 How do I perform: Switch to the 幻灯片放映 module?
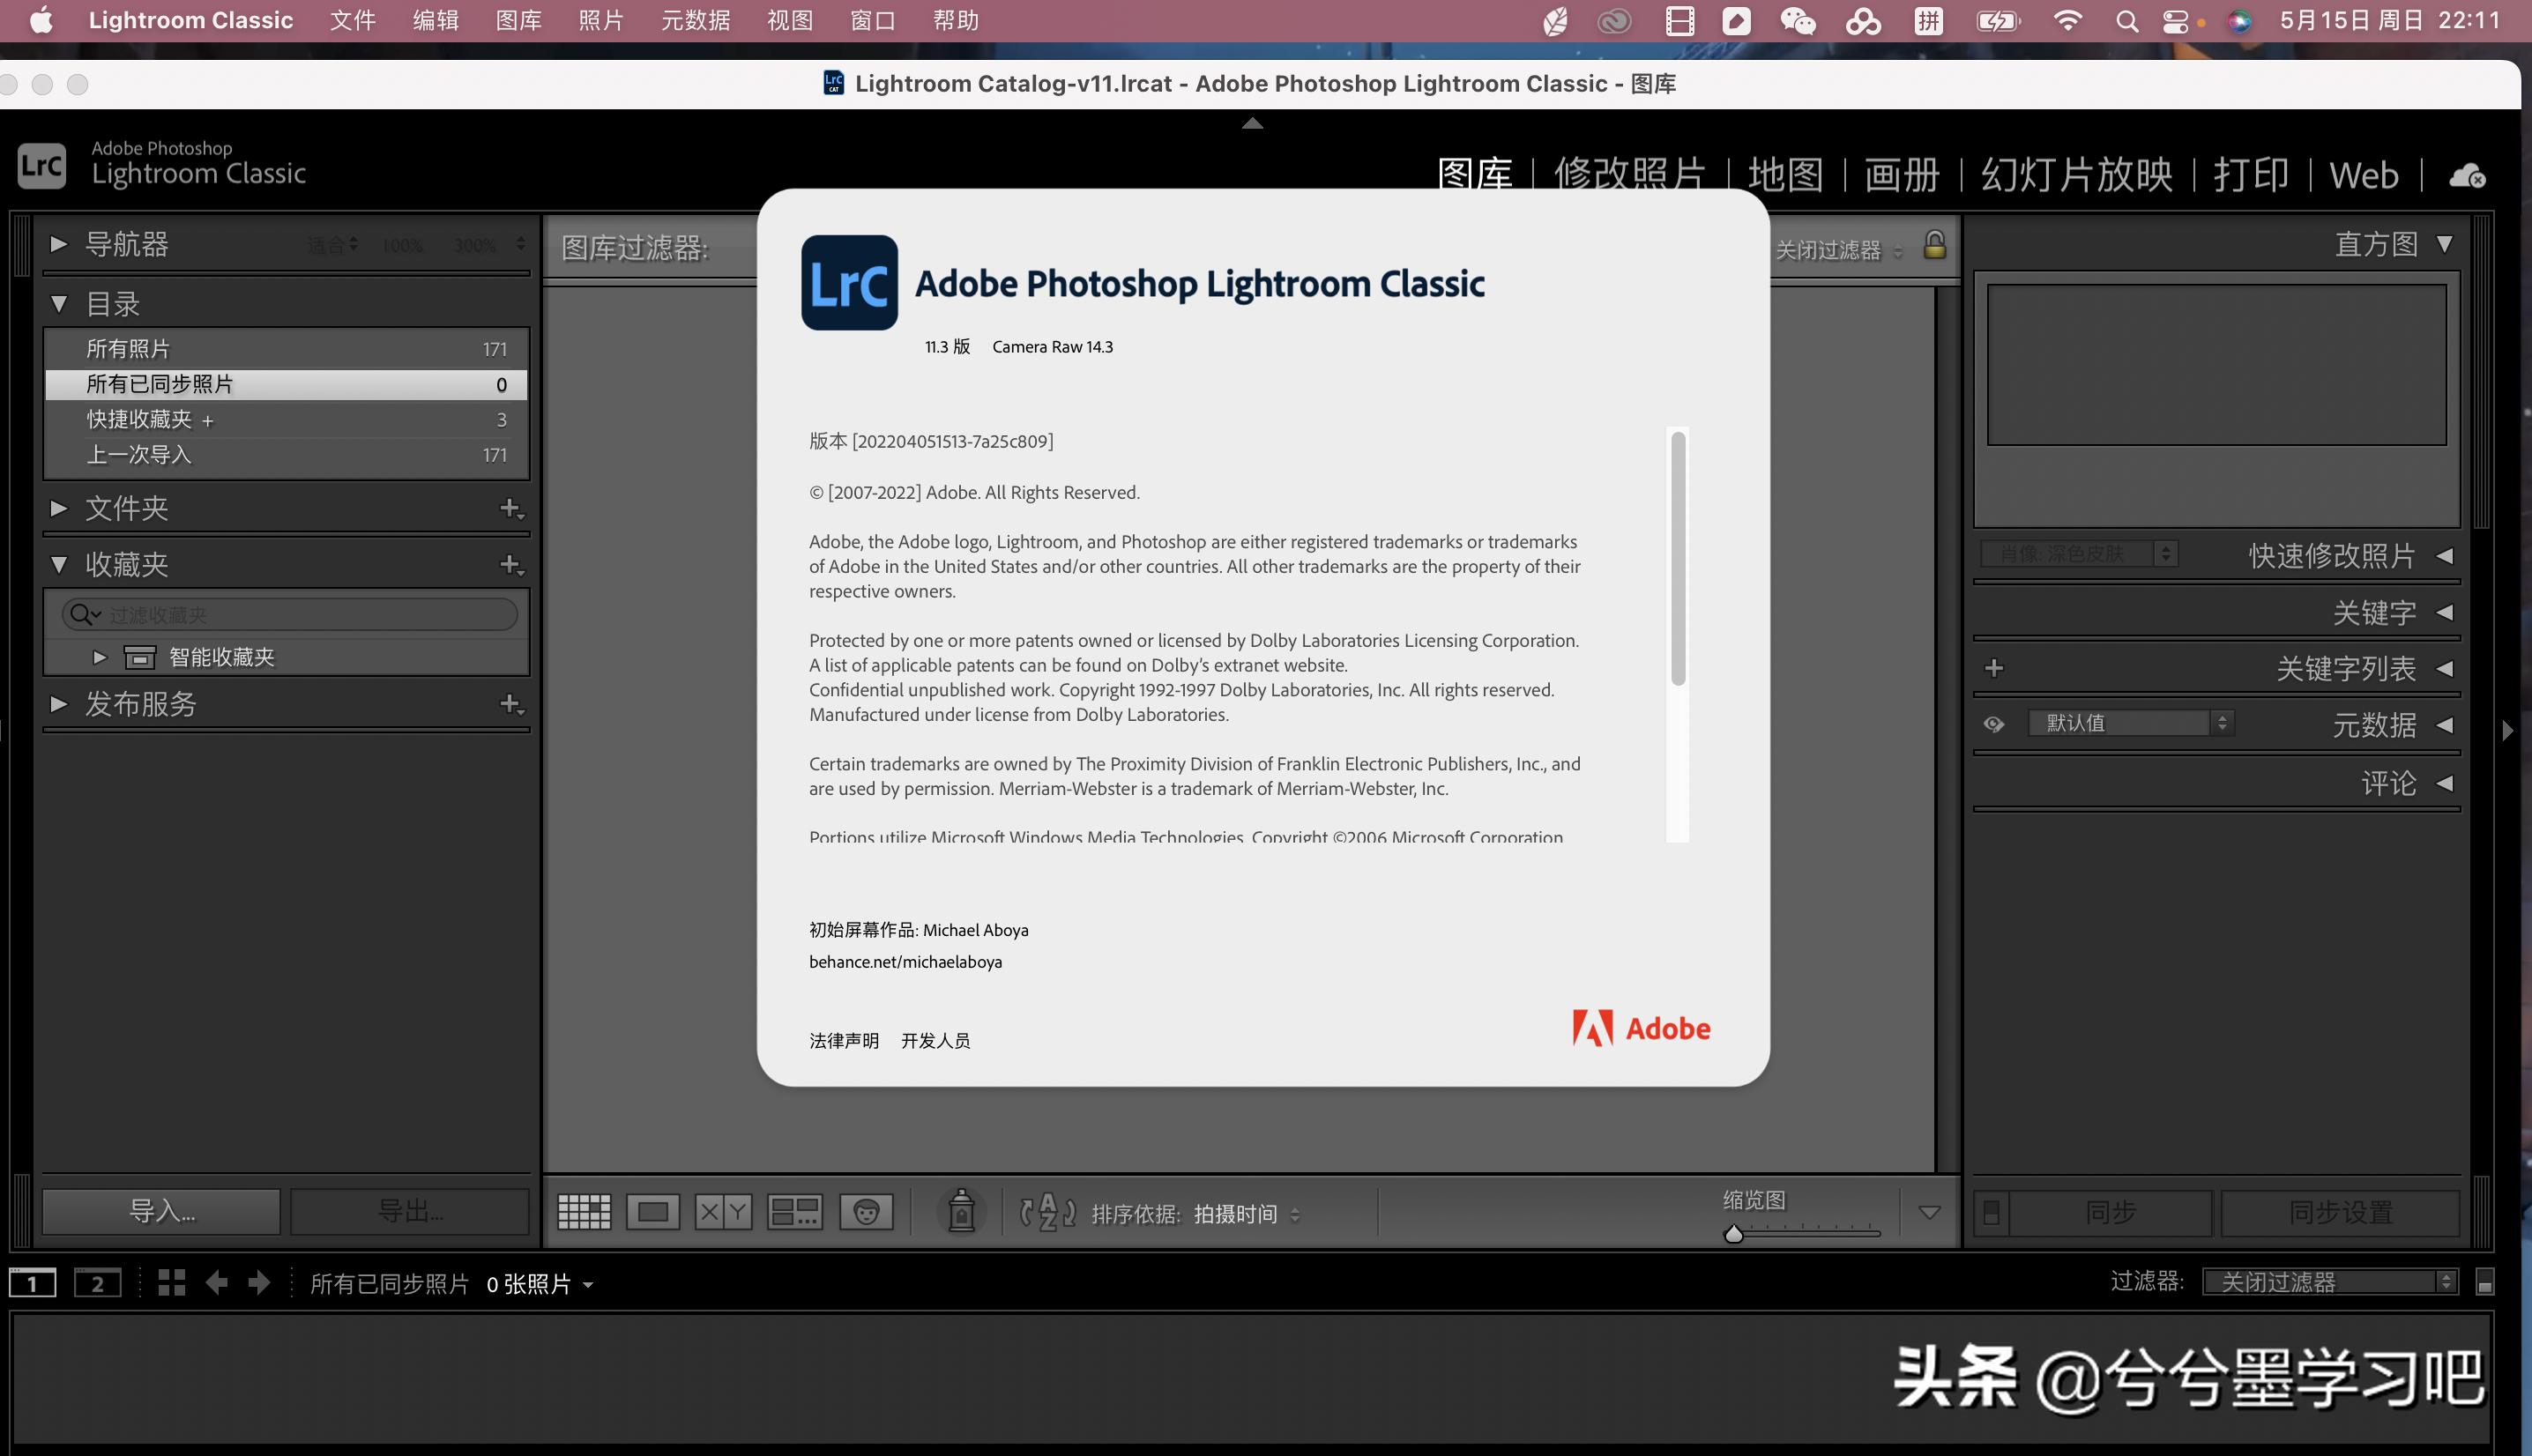(2077, 174)
